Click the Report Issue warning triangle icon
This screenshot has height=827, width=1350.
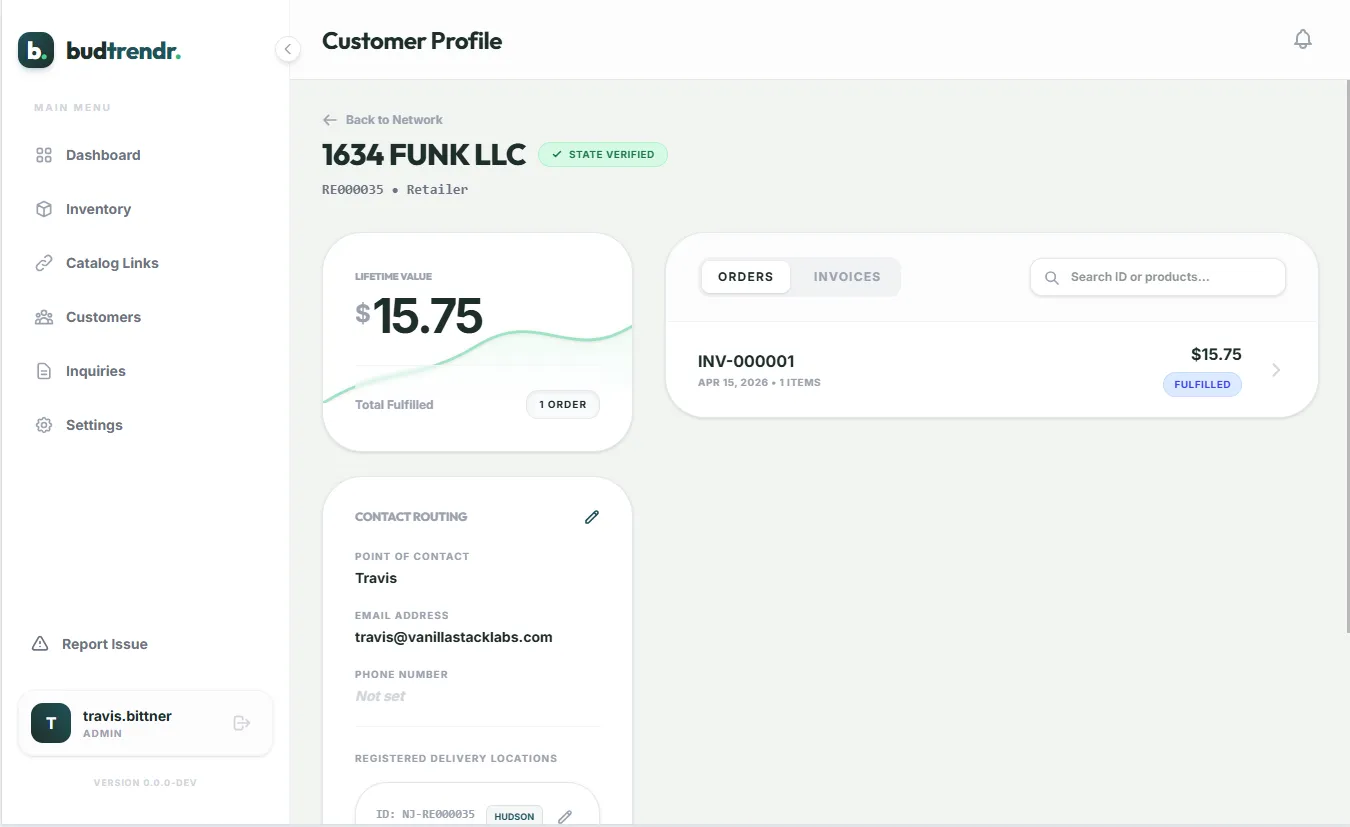pyautogui.click(x=40, y=644)
